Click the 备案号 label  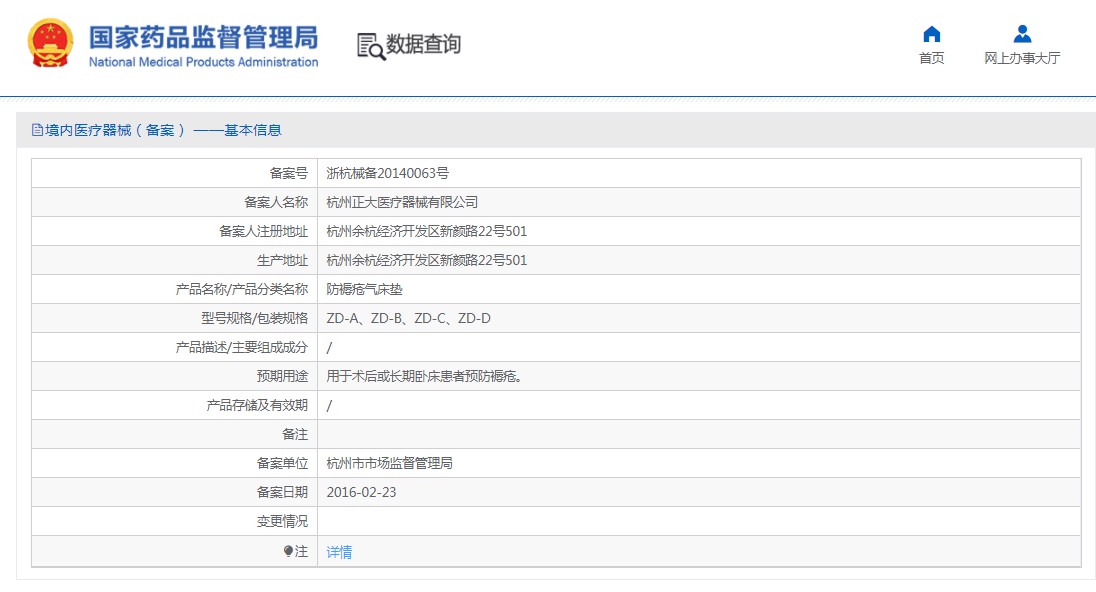click(x=289, y=173)
